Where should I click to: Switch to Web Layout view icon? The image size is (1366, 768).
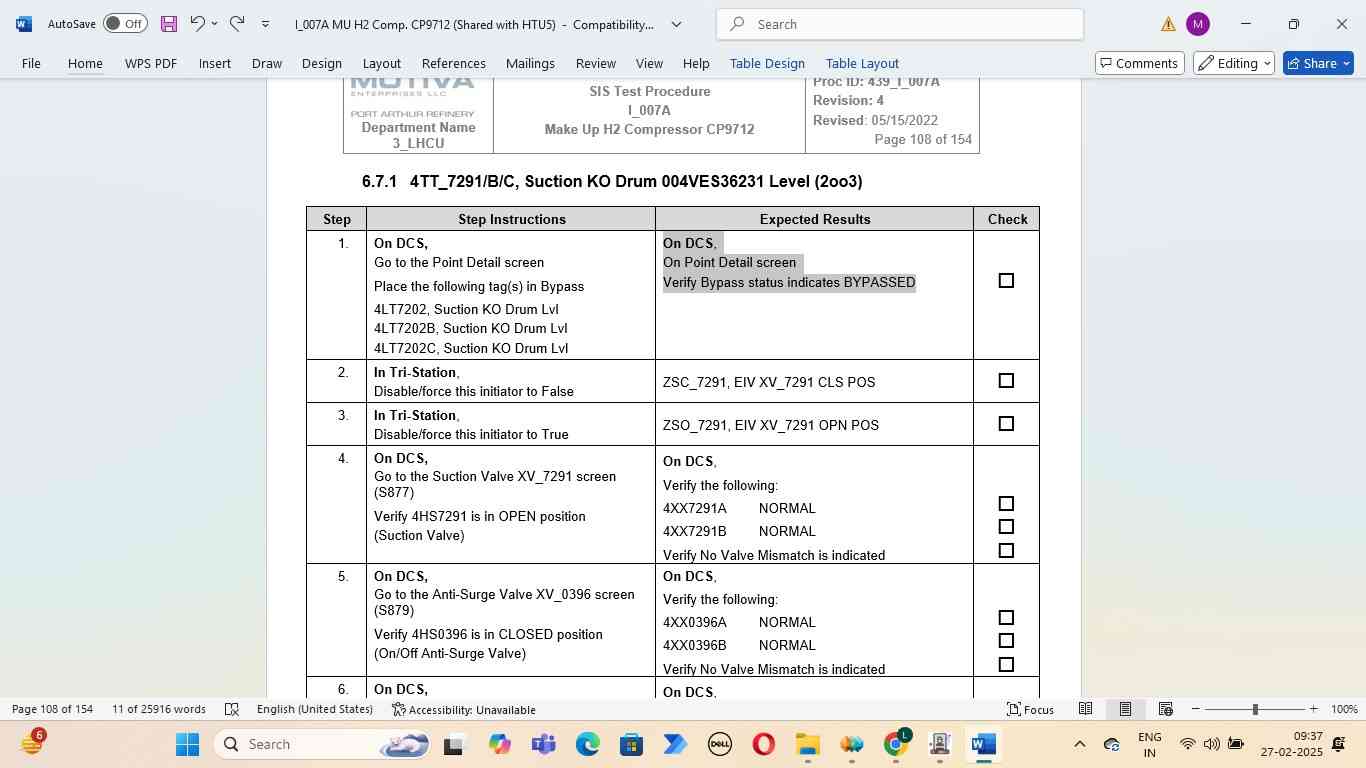pyautogui.click(x=1165, y=709)
